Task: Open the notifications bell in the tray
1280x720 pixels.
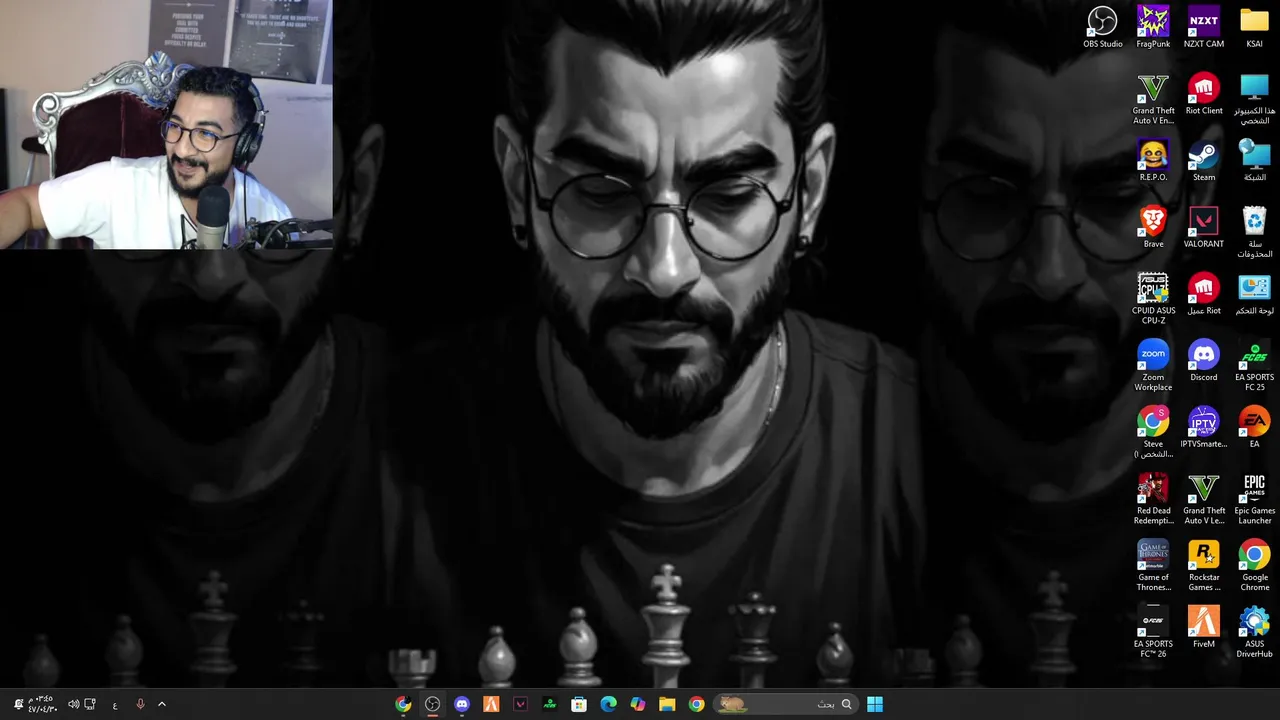Action: click(18, 704)
